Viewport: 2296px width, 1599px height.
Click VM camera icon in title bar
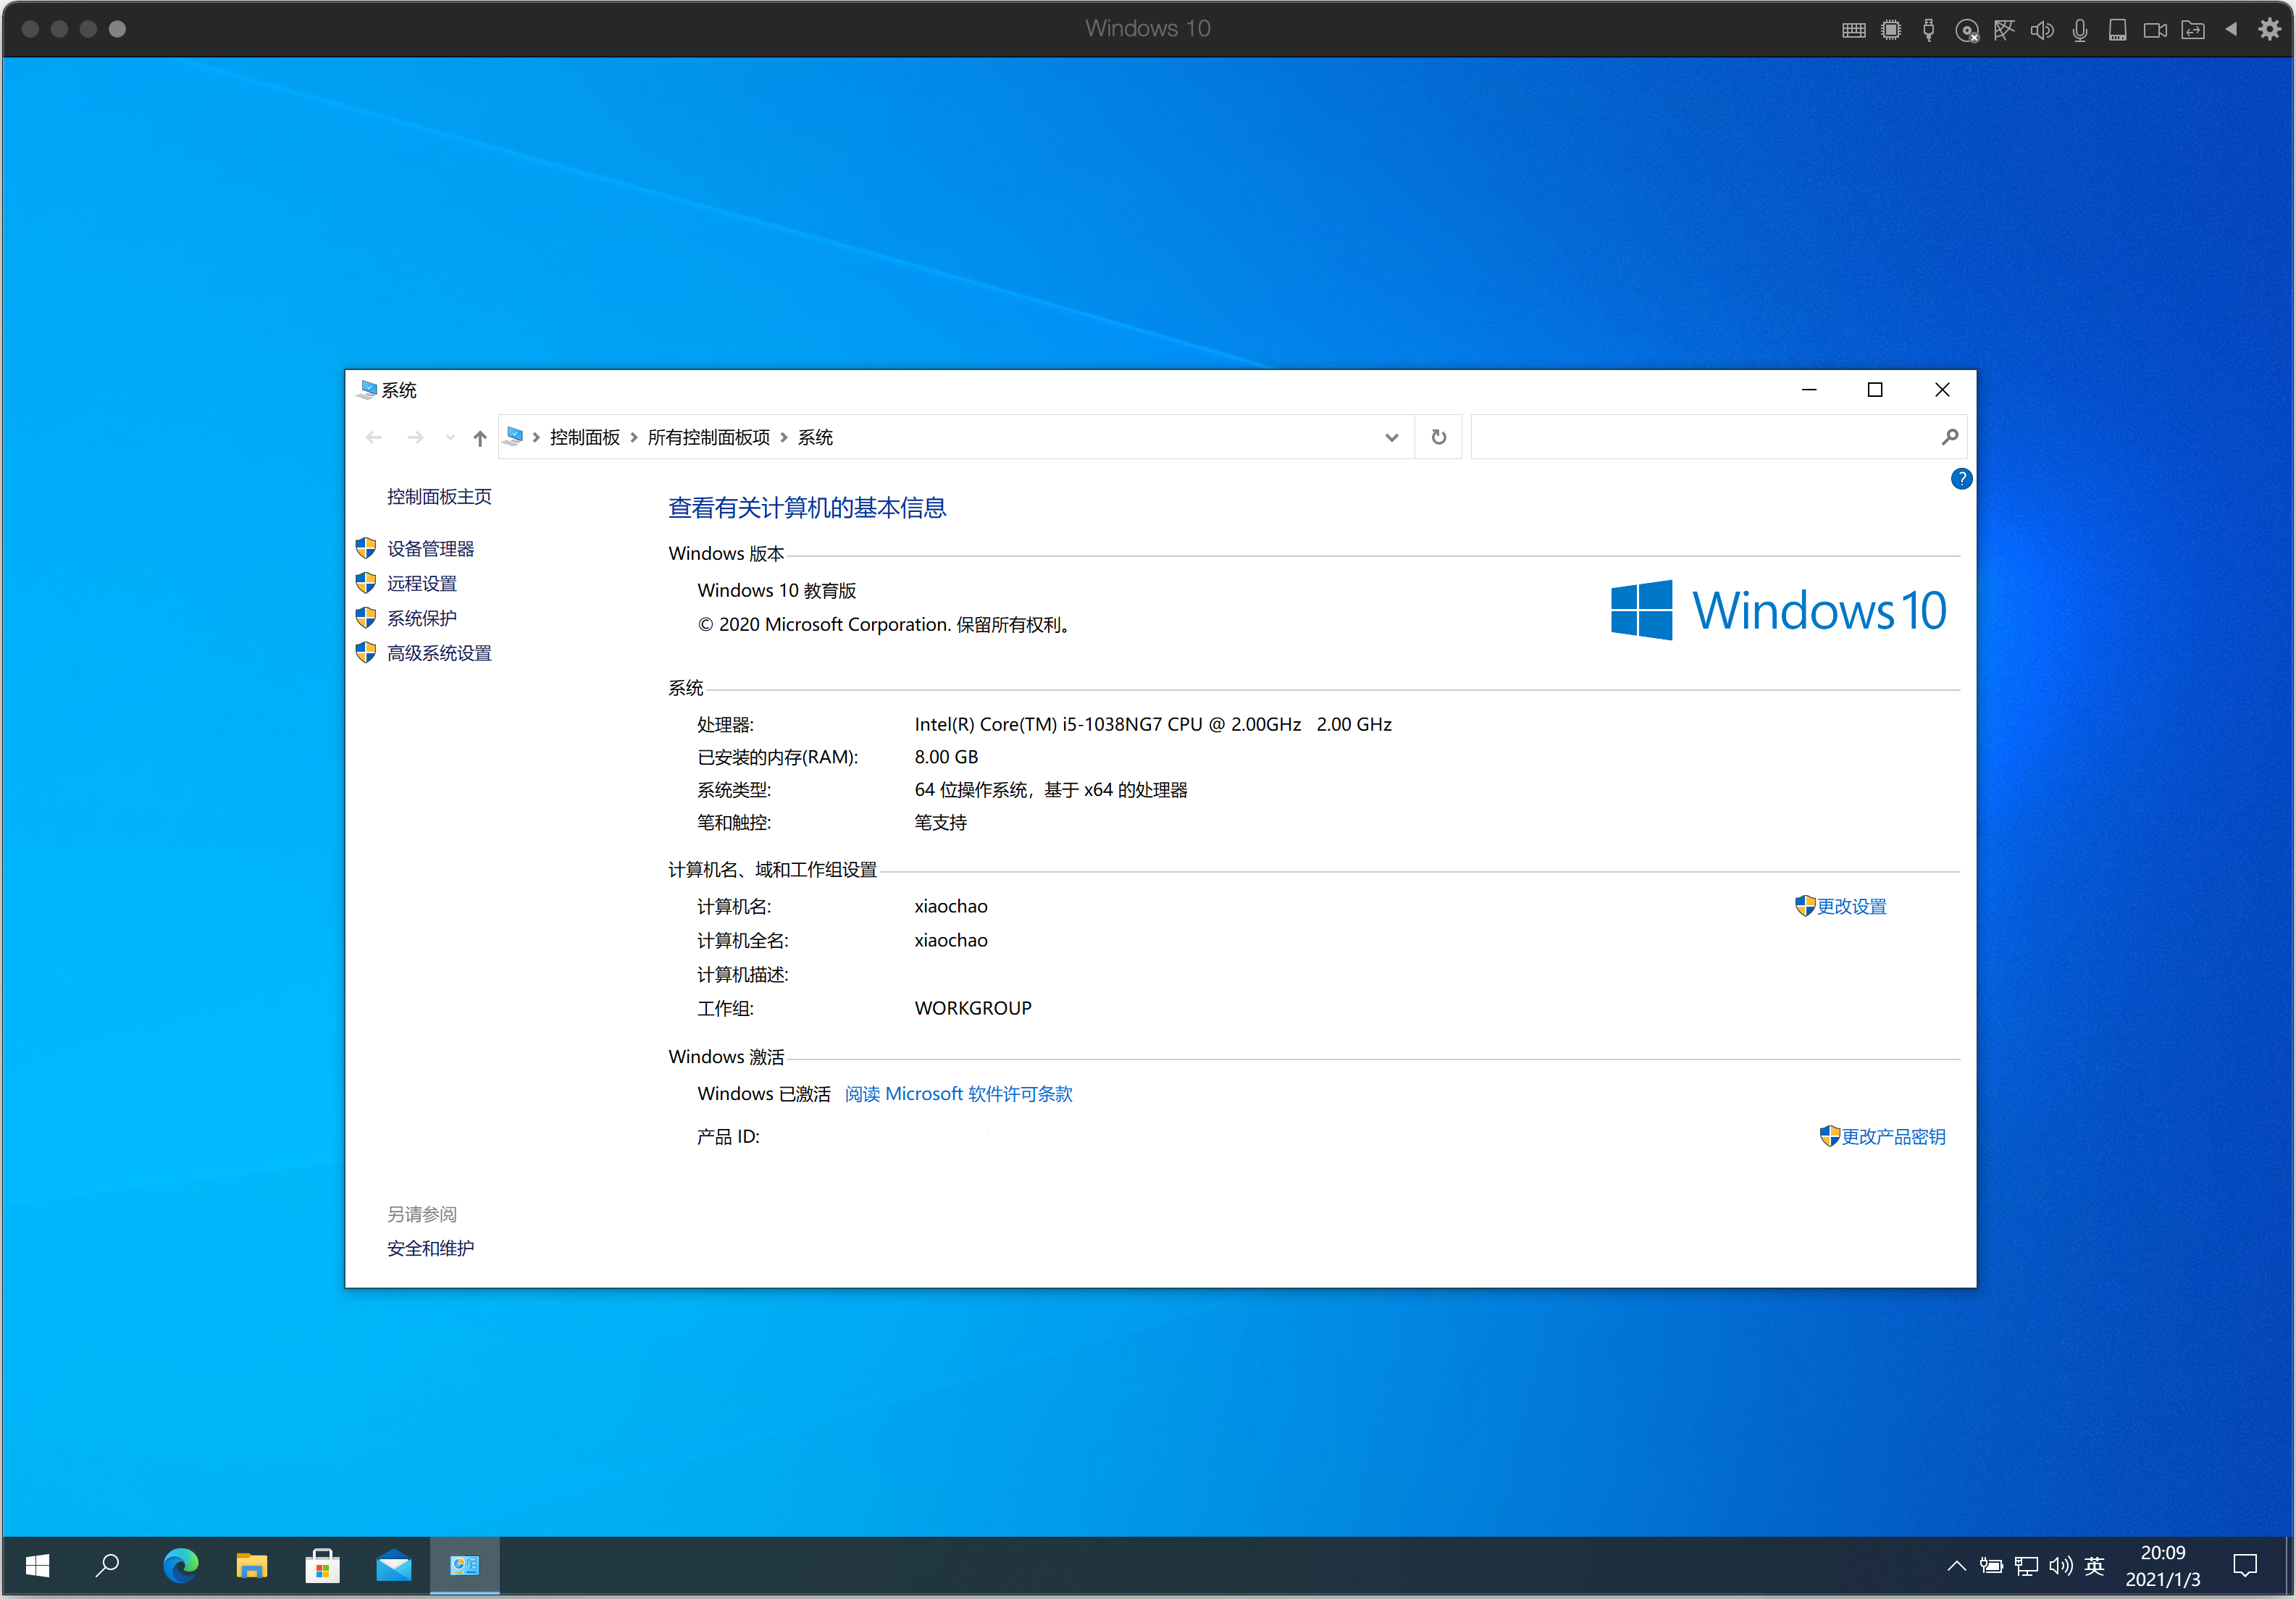point(2155,30)
